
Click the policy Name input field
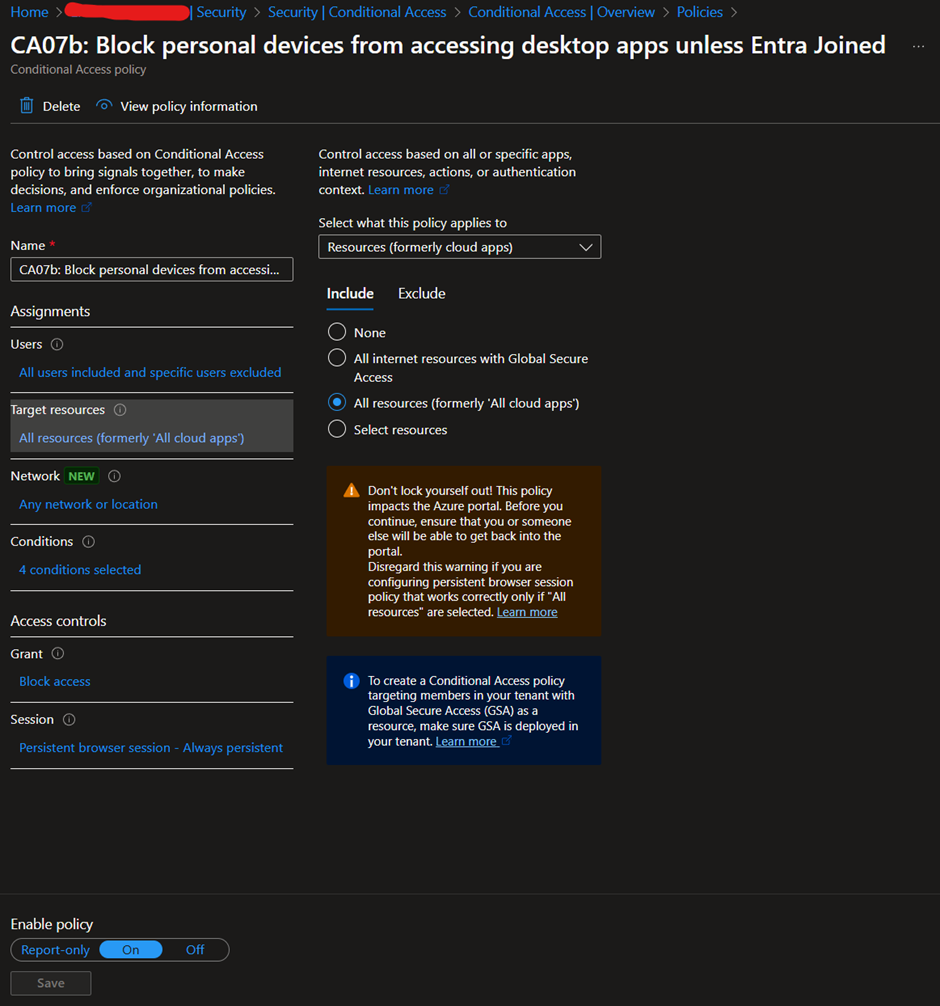point(152,269)
